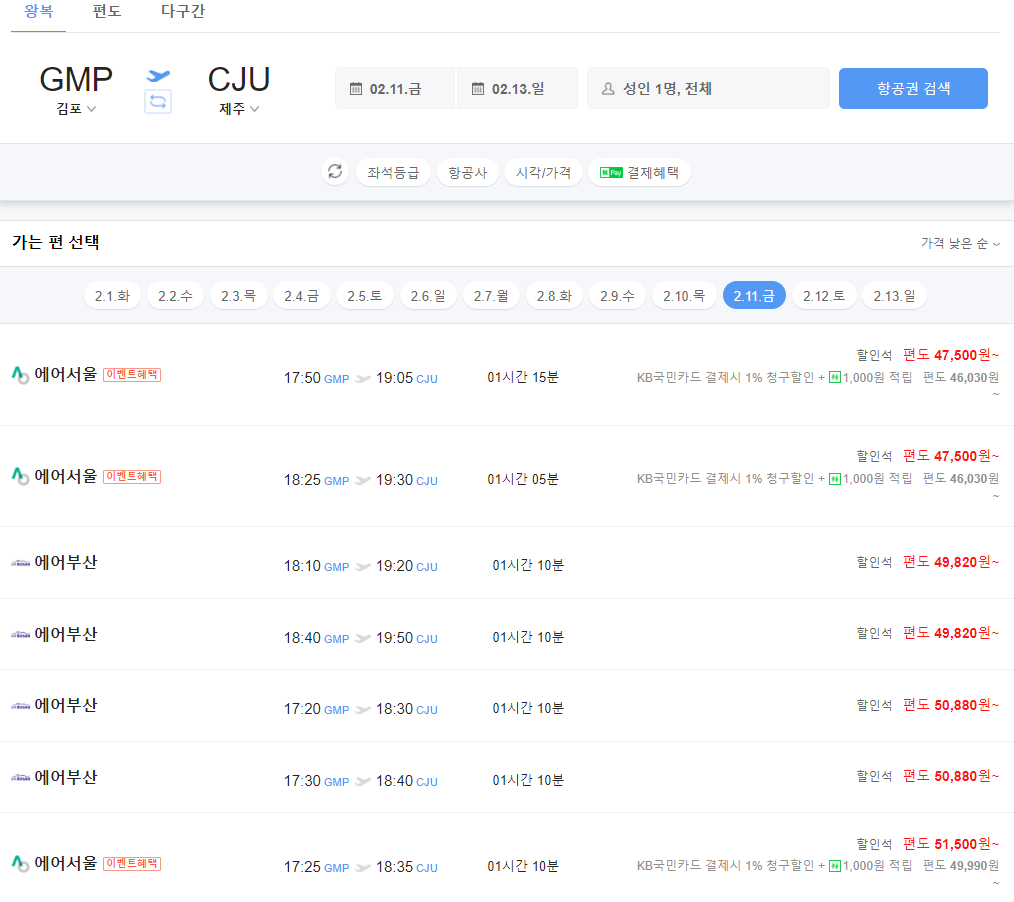Click the GMP airport code
This screenshot has height=902, width=1014.
[x=76, y=80]
